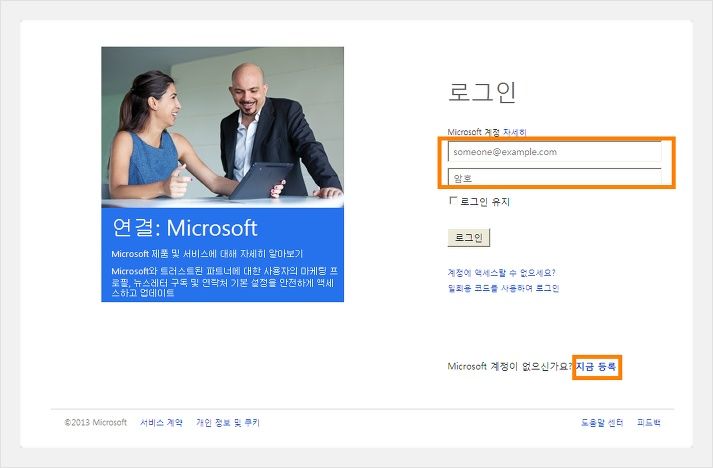Click the 'Microsoft 제품 및 서비스에 대해 자세히 알아보기' text
713x468 pixels.
(x=207, y=254)
